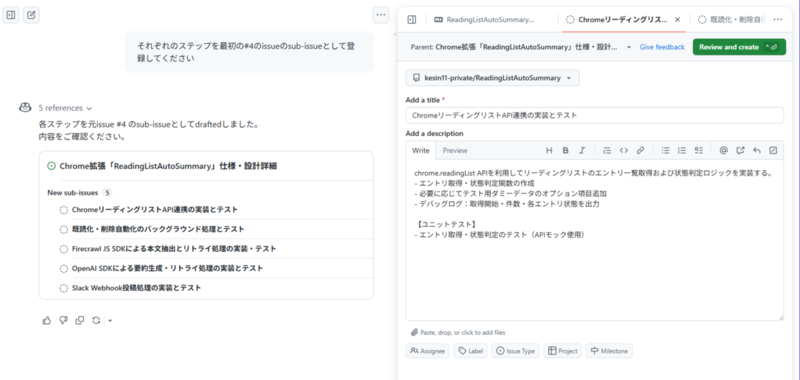Screen dimensions: 800x380
Task: Give thumbs up to the response
Action: click(x=47, y=320)
